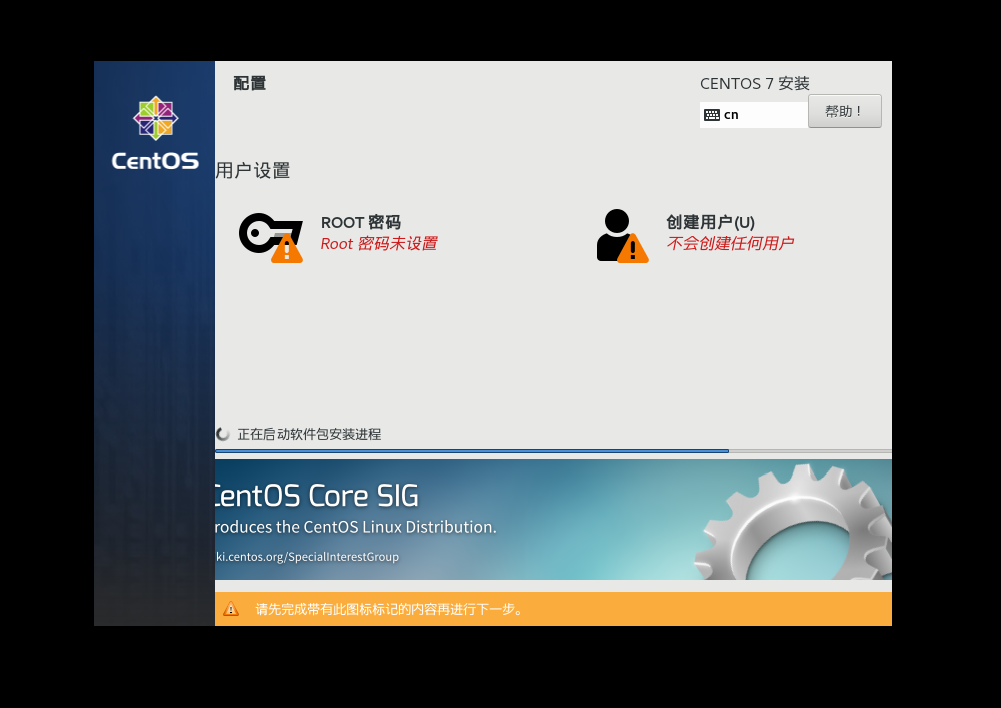This screenshot has height=708, width=1001.
Task: Click the spinning progress indicator icon
Action: pyautogui.click(x=223, y=434)
